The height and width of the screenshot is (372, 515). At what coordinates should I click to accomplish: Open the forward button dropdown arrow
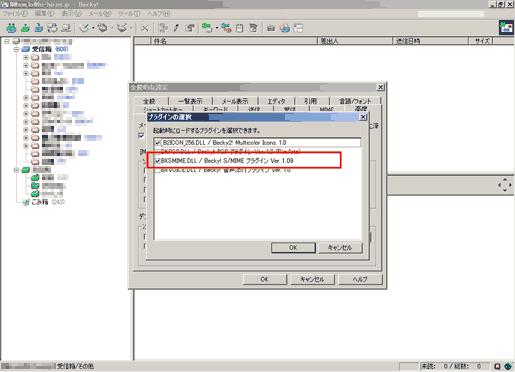point(131,28)
